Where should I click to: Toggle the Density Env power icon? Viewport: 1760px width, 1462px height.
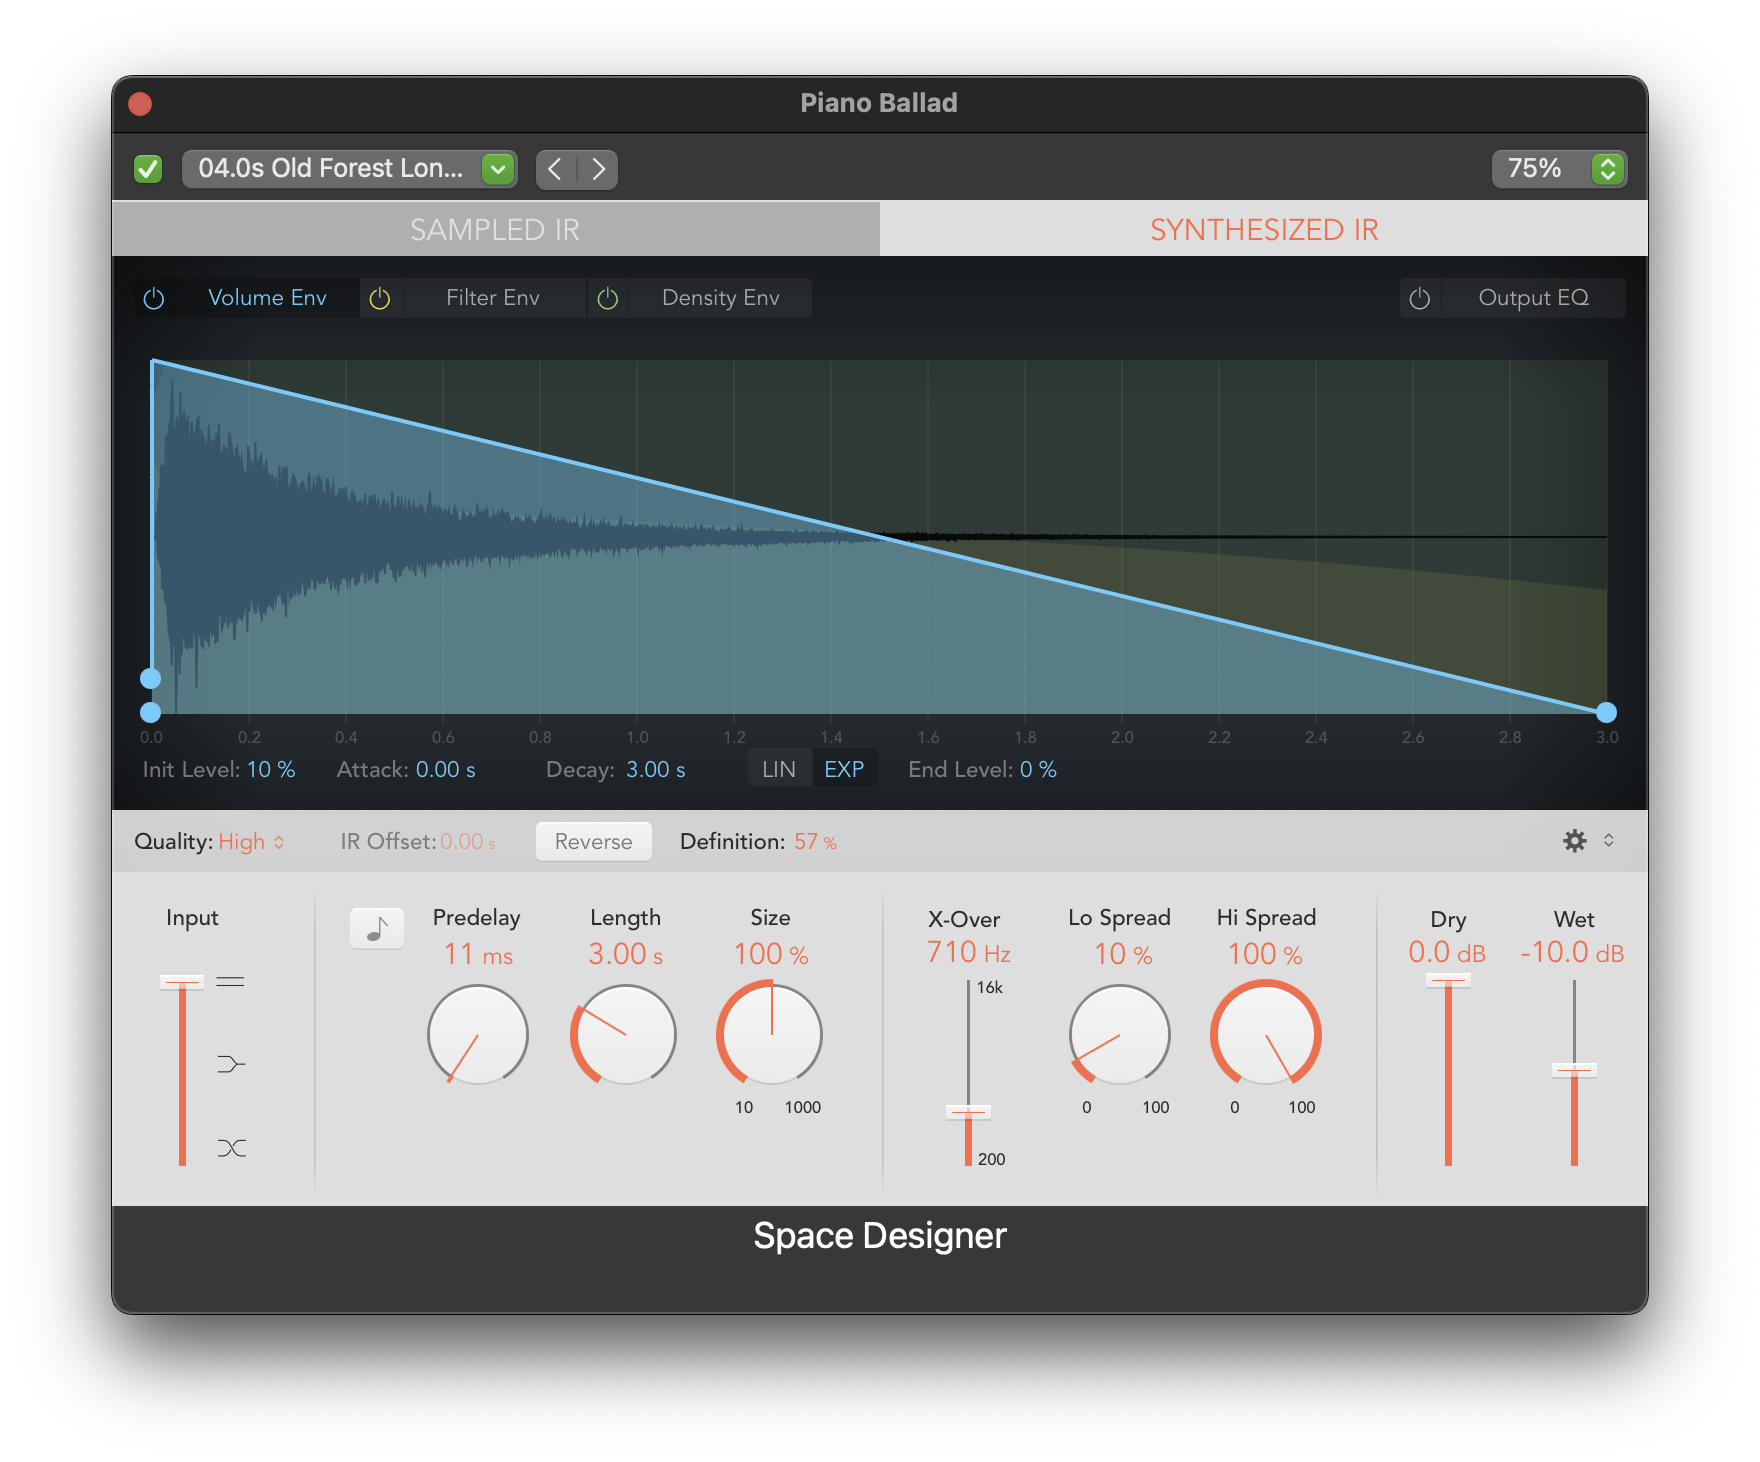608,298
